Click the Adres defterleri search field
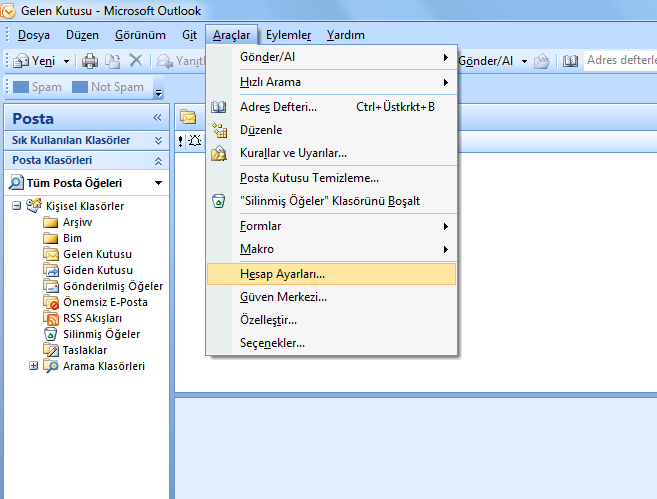The image size is (657, 499). (621, 61)
